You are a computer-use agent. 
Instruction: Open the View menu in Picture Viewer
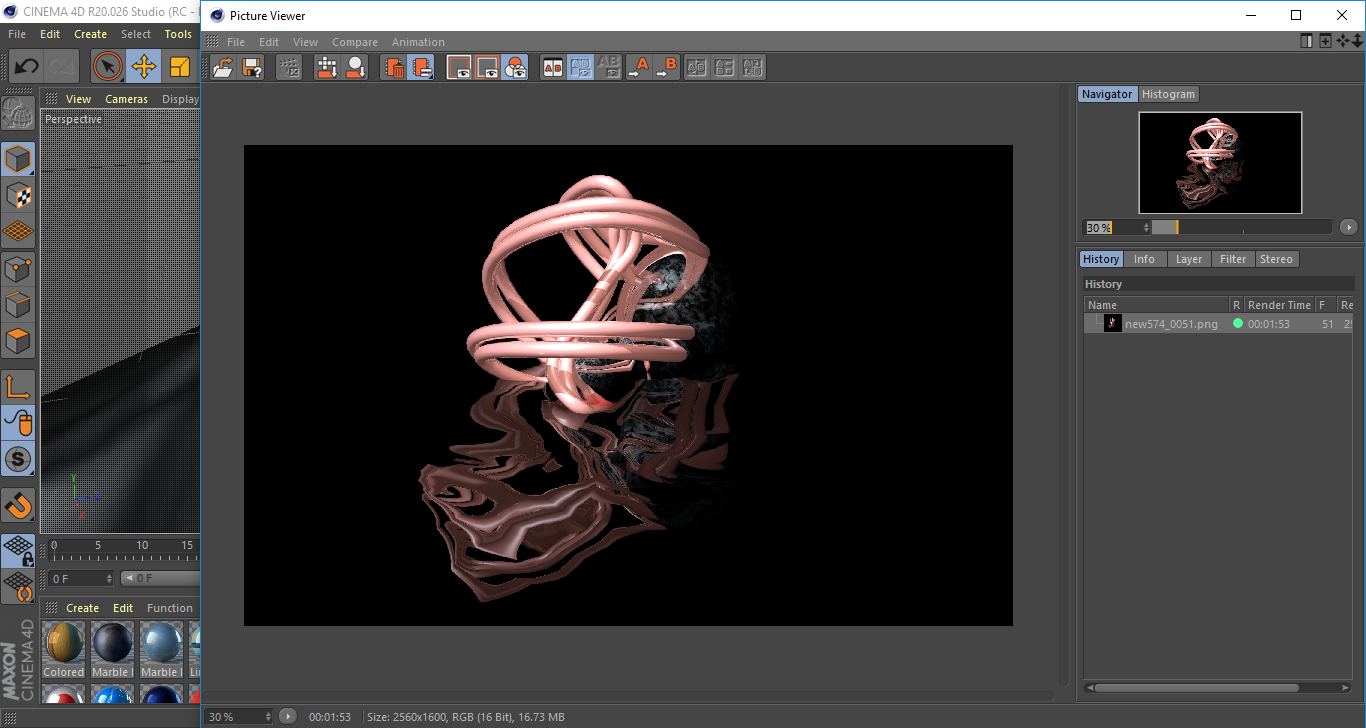click(305, 42)
